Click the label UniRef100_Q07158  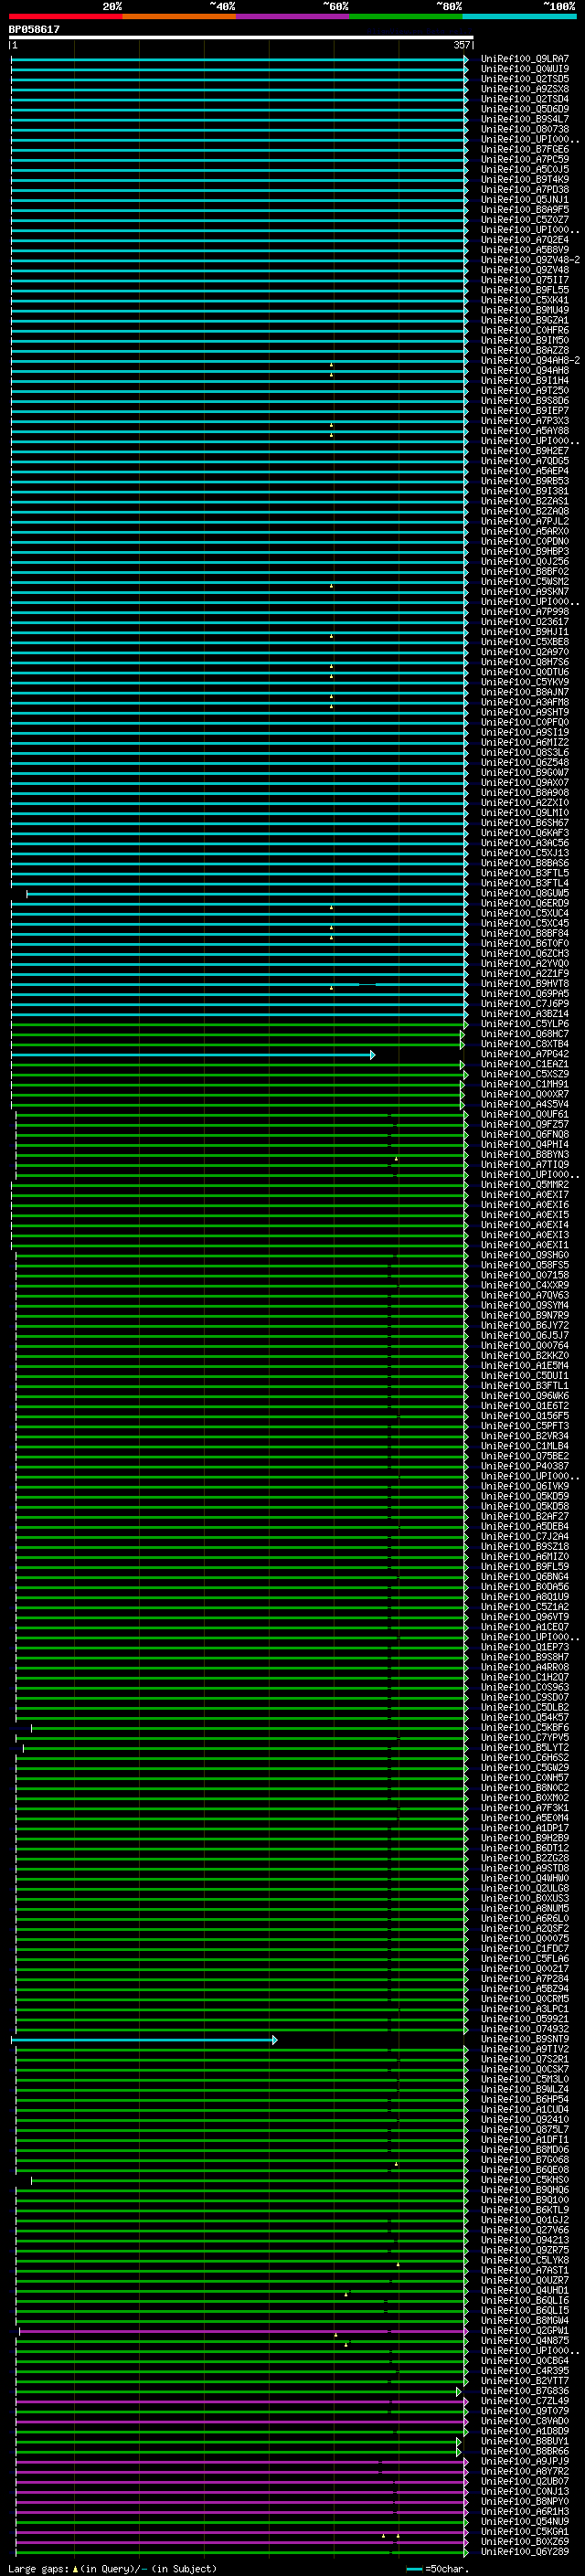525,1276
